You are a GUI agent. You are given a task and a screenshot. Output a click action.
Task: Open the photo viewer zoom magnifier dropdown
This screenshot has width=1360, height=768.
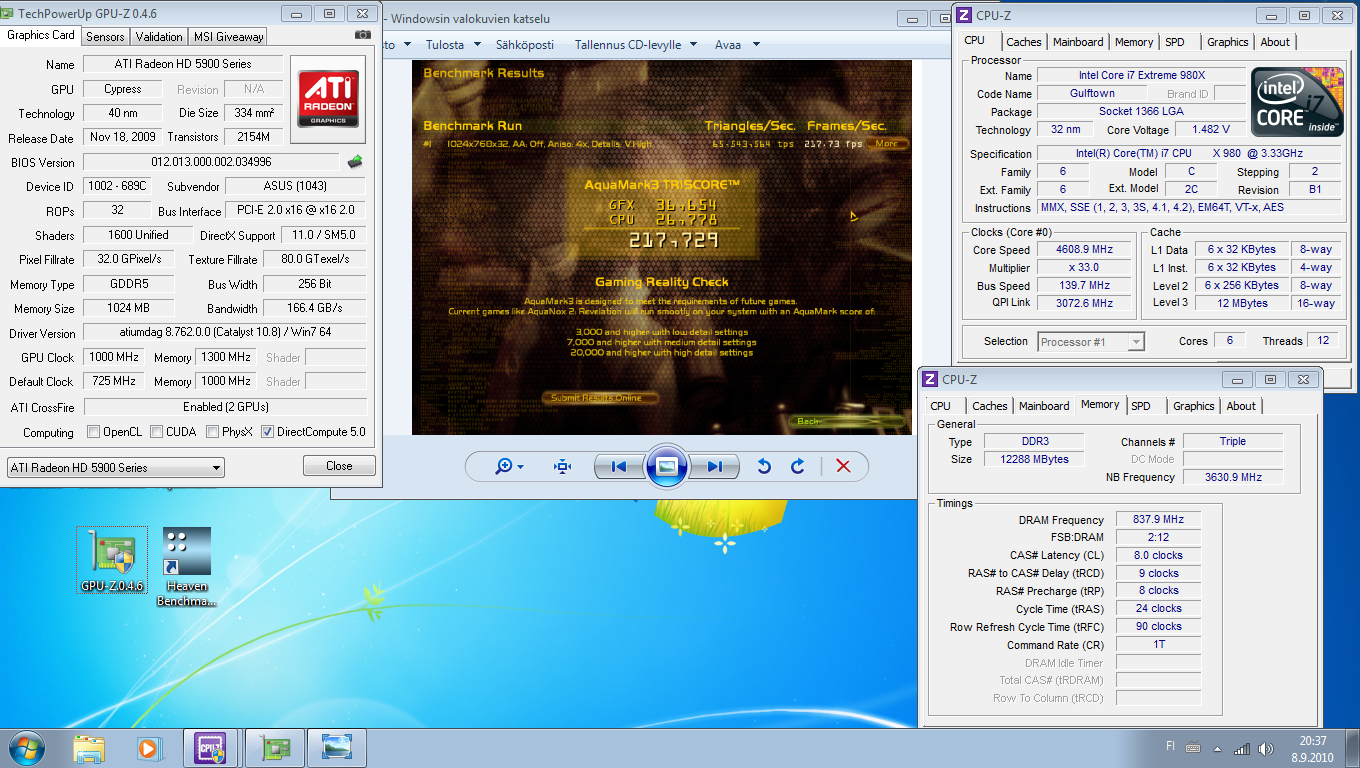click(x=510, y=466)
